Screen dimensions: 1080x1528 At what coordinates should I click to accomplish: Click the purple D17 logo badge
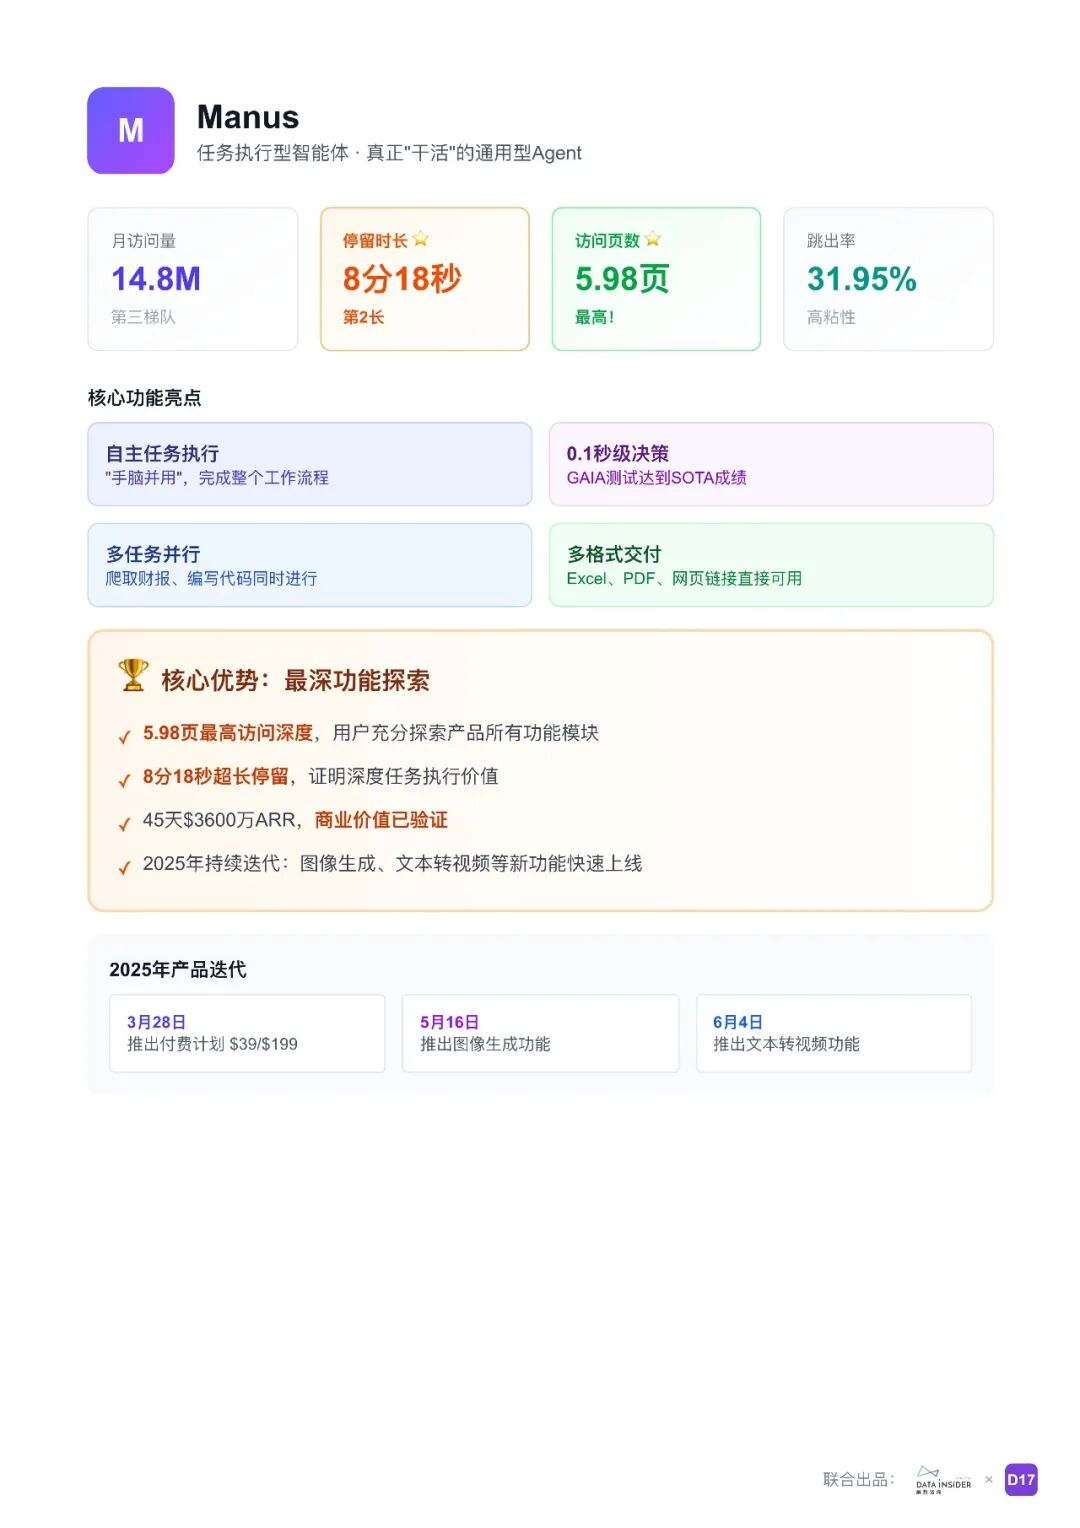[x=1021, y=1480]
